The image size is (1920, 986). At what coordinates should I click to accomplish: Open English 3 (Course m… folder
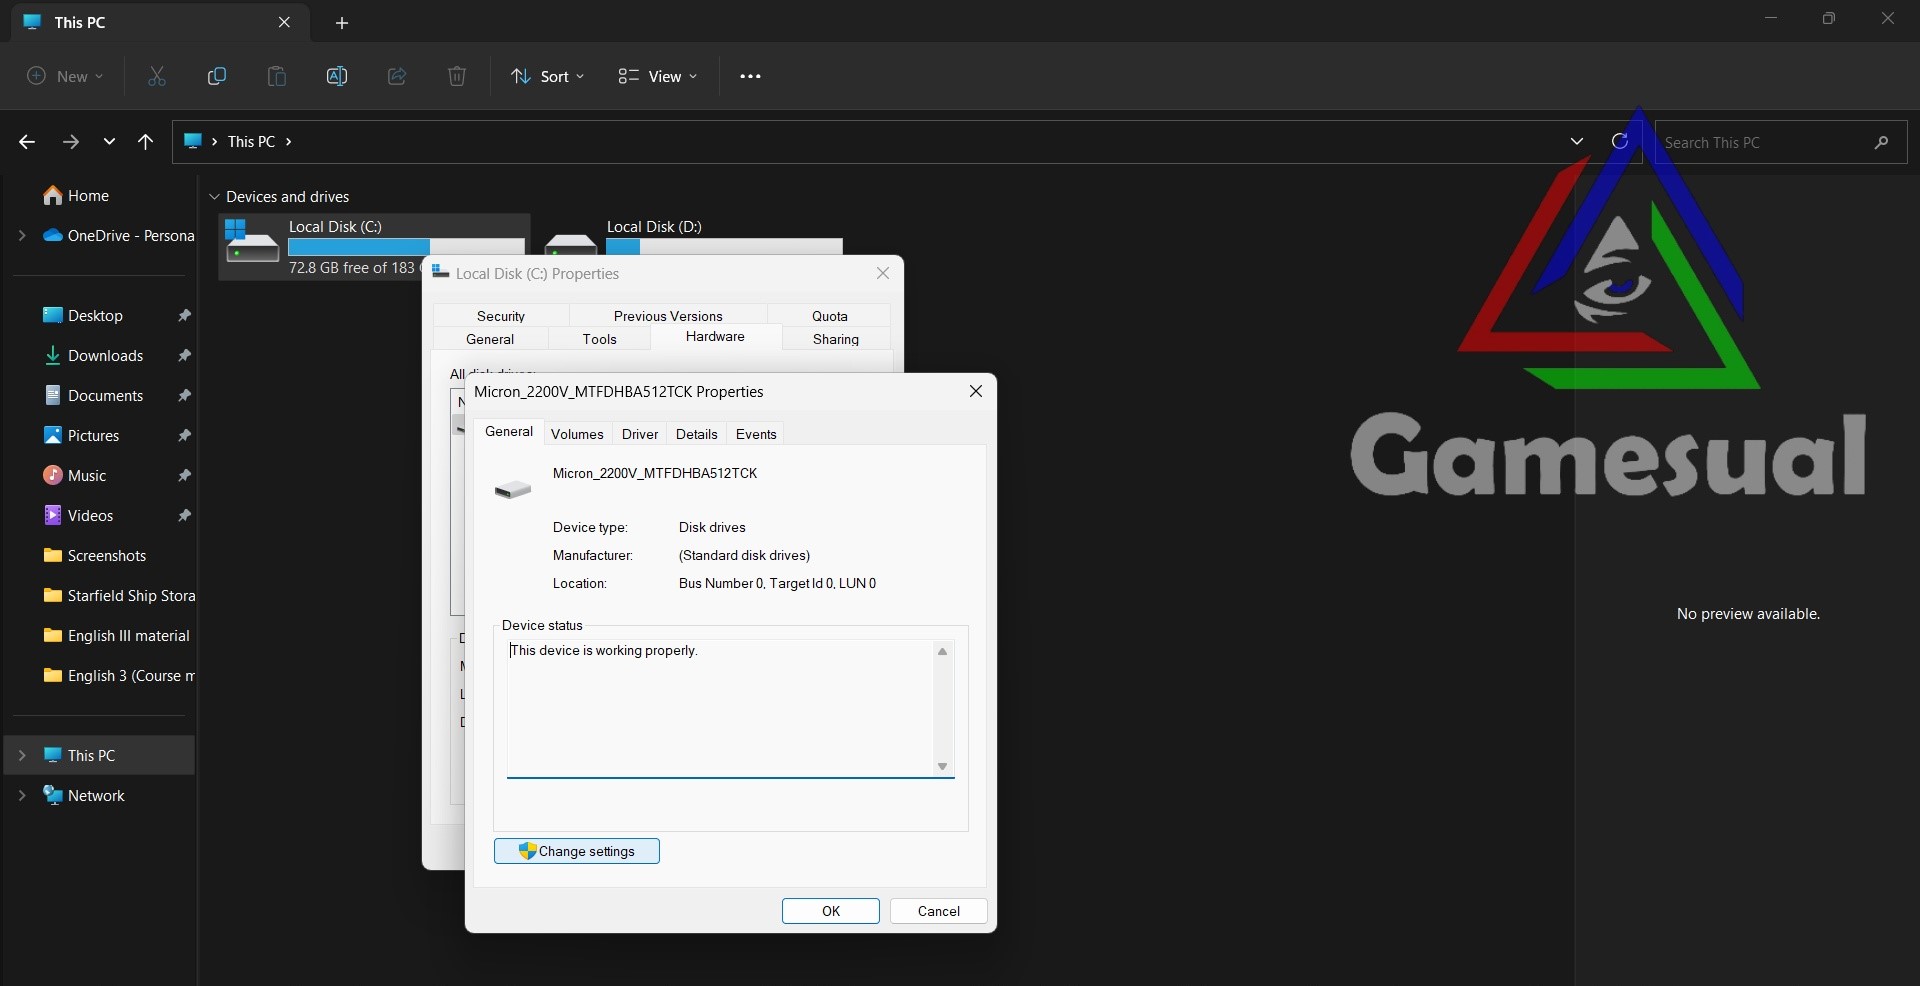(118, 676)
